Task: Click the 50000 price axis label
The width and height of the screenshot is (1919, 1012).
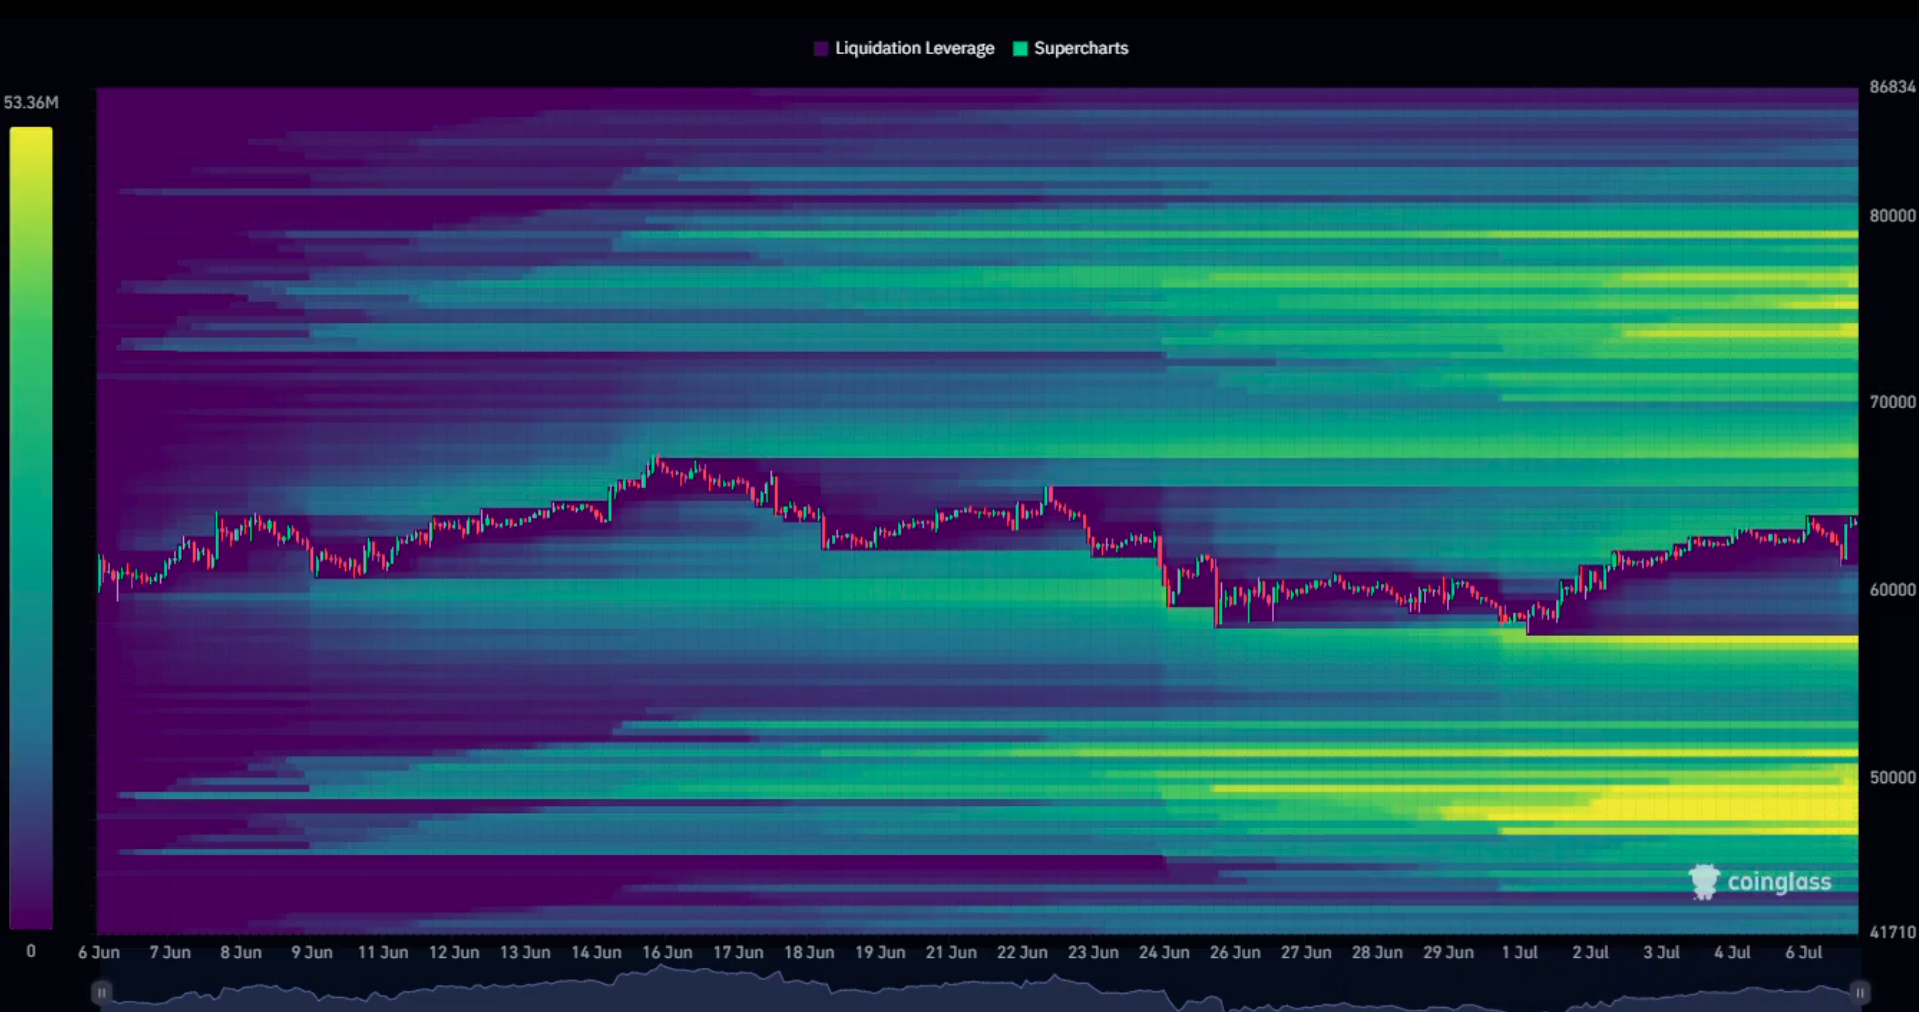Action: pyautogui.click(x=1892, y=777)
